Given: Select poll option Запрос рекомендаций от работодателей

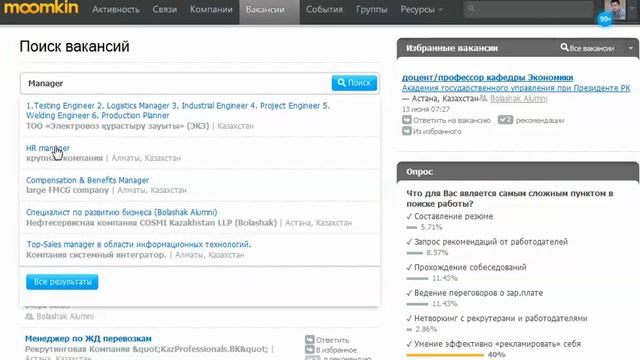Looking at the screenshot, I should click(x=487, y=242).
